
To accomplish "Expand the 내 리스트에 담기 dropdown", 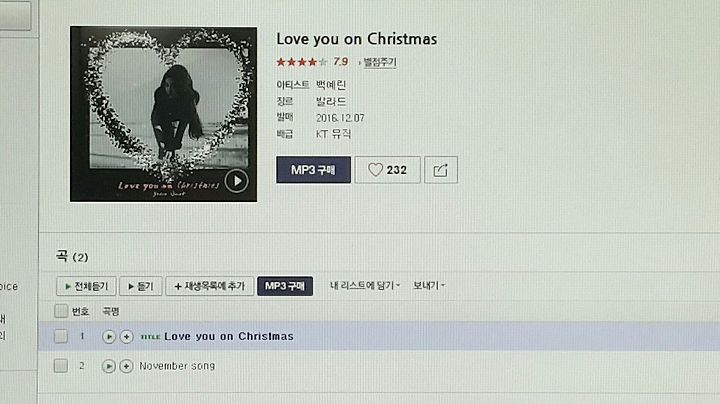I will coord(365,286).
